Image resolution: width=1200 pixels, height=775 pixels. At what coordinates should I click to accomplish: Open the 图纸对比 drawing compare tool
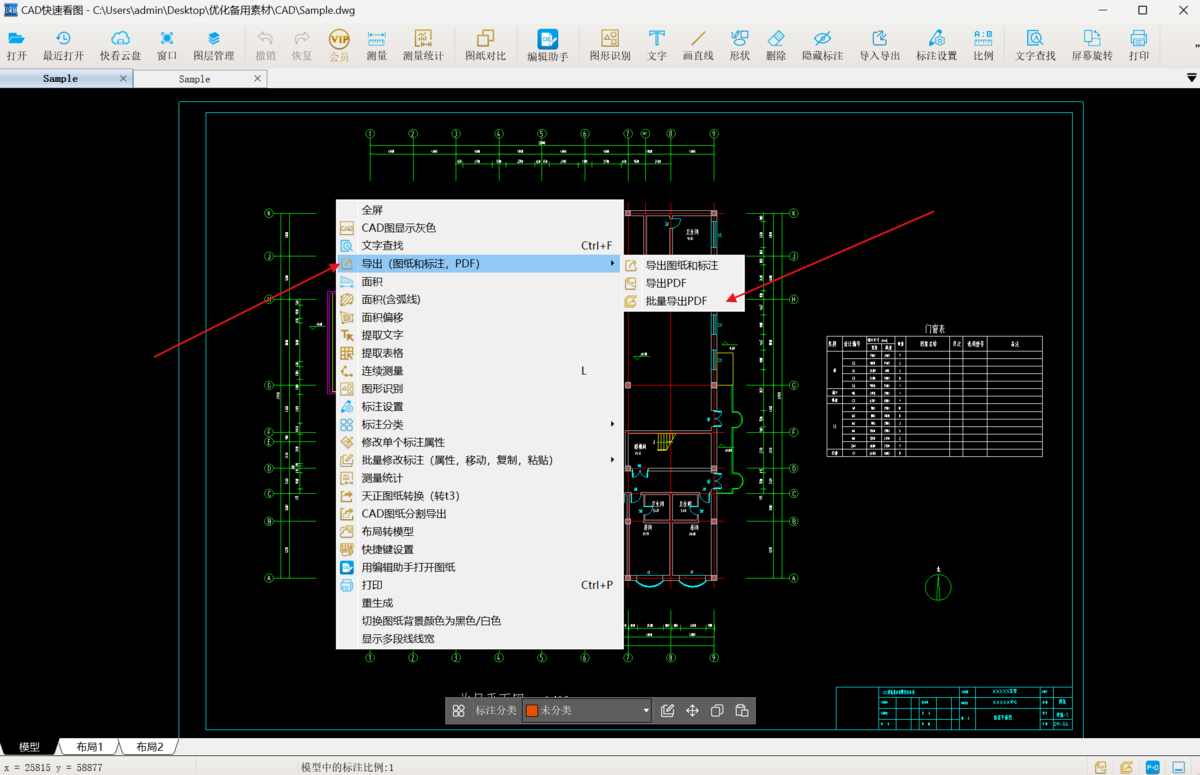coord(485,45)
